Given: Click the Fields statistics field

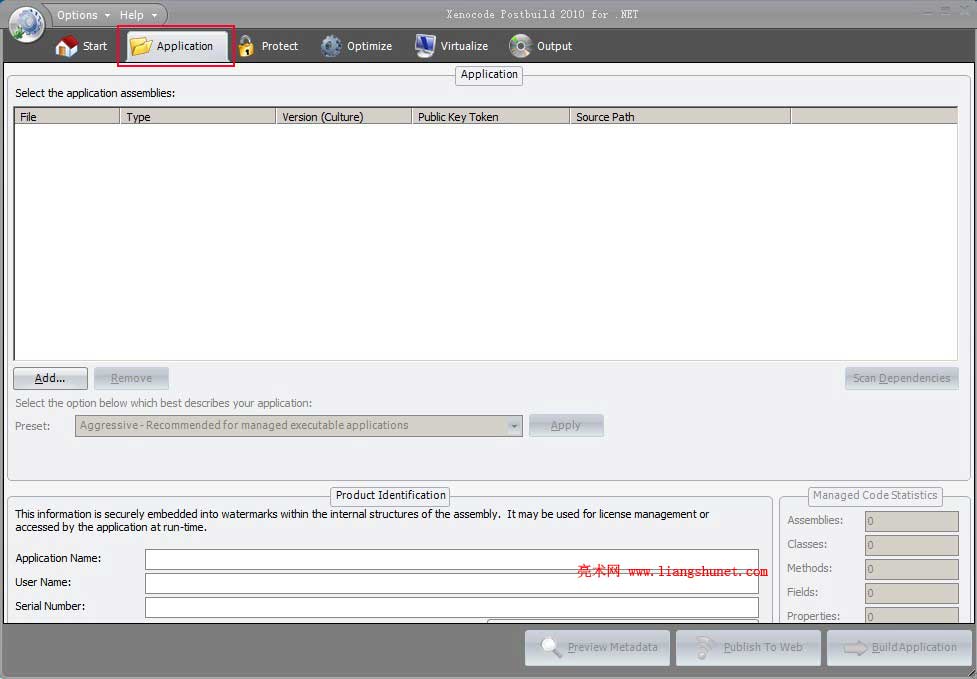Looking at the screenshot, I should [x=912, y=593].
